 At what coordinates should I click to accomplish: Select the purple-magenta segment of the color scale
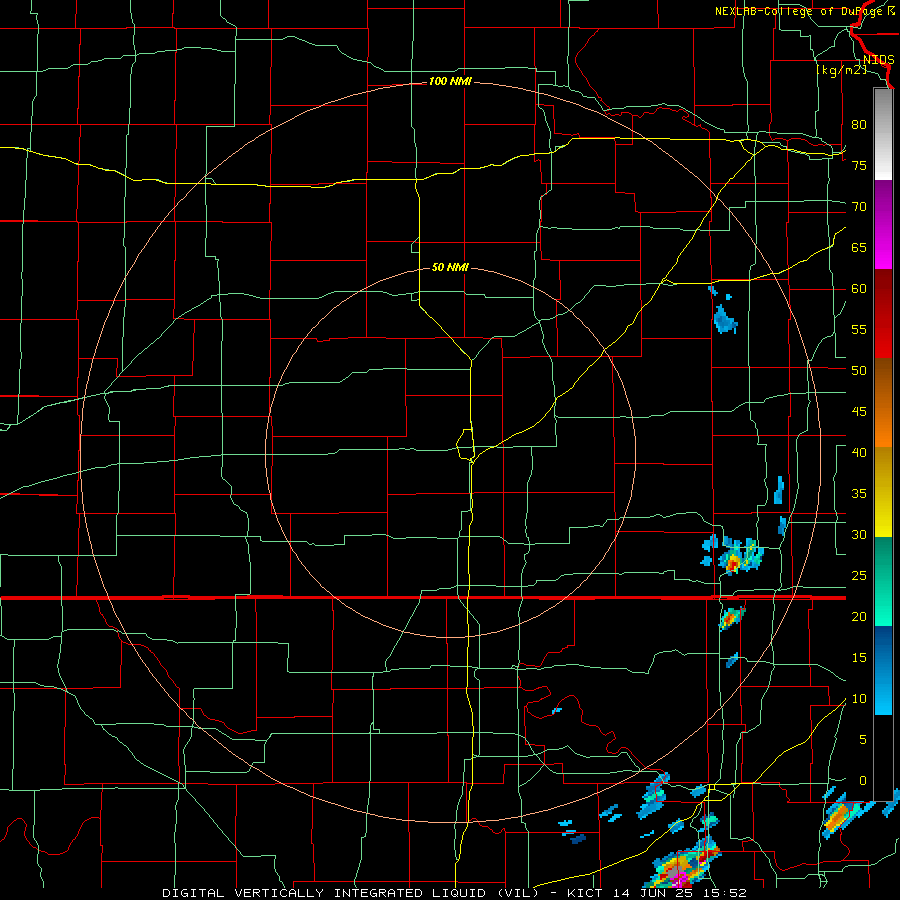tap(883, 224)
